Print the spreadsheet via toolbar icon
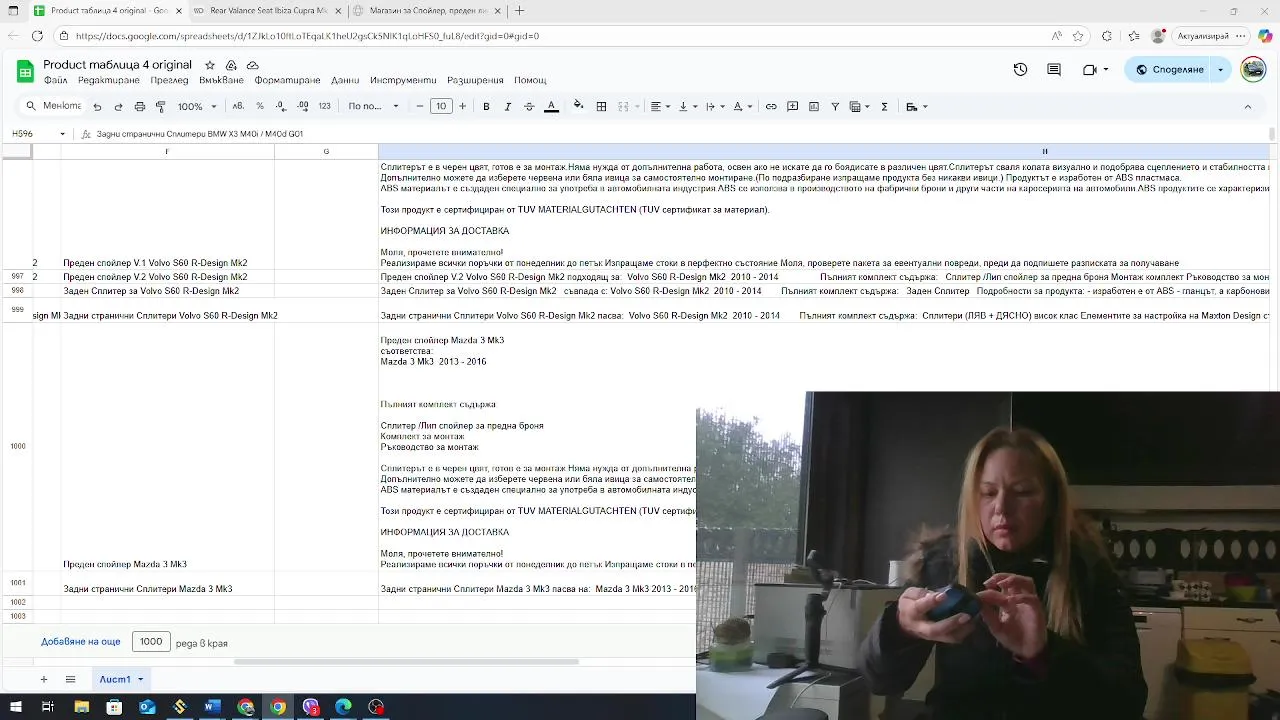Image resolution: width=1280 pixels, height=720 pixels. tap(139, 107)
